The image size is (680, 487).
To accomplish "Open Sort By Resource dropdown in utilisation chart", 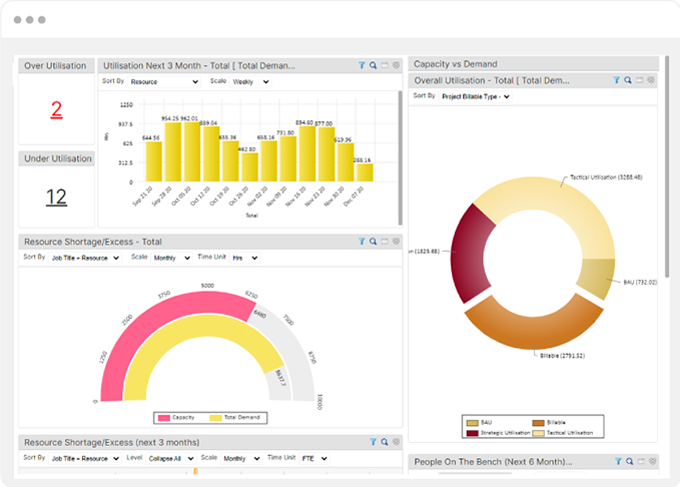I will (x=164, y=82).
